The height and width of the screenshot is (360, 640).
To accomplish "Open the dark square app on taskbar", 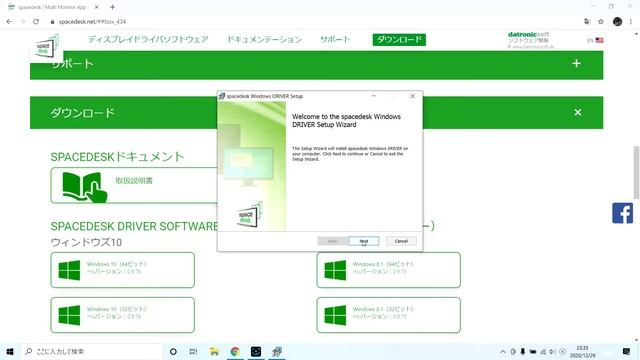I will click(x=256, y=351).
